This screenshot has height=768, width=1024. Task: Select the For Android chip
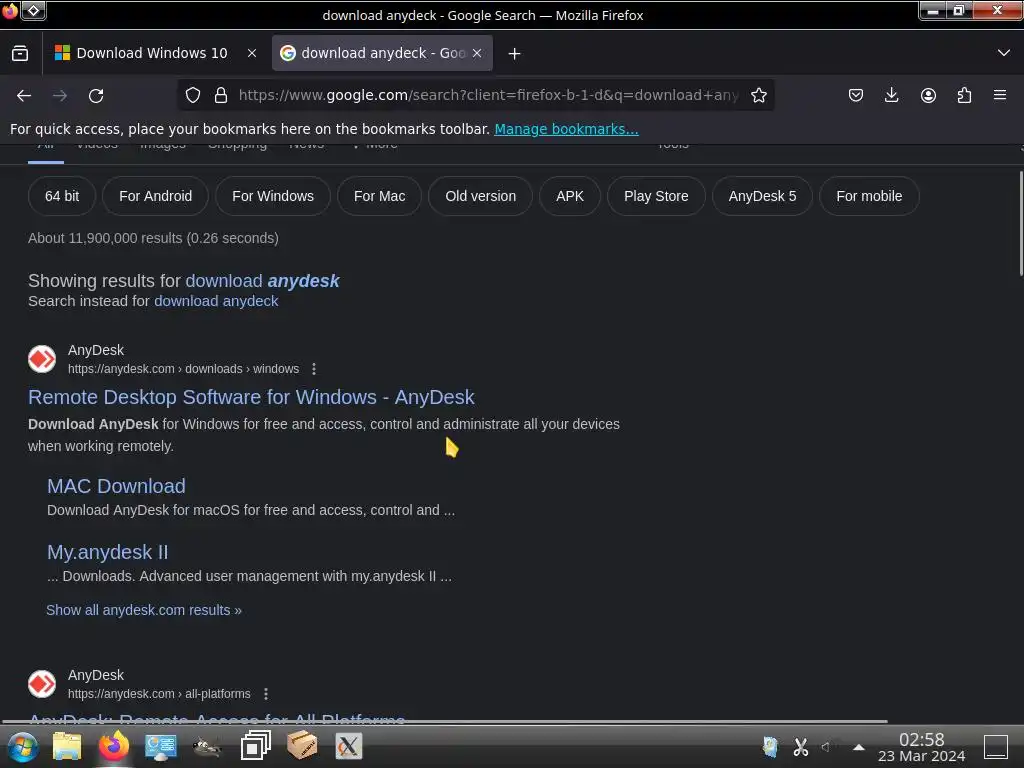click(155, 196)
